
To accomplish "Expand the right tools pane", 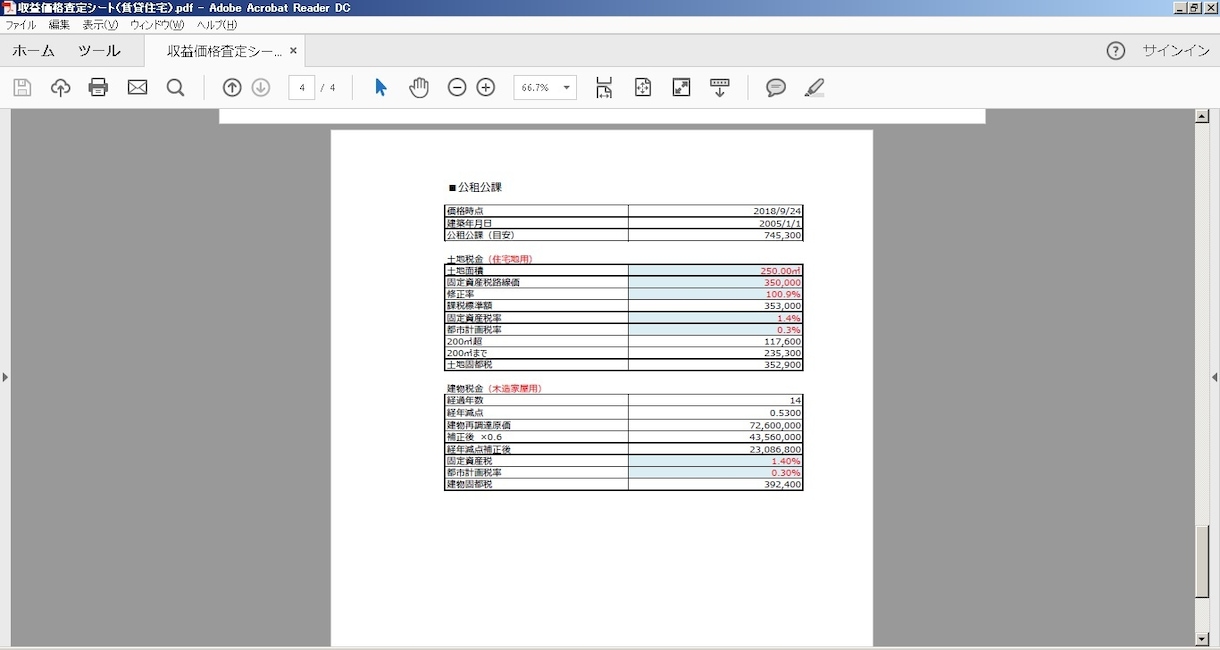I will click(x=1214, y=377).
